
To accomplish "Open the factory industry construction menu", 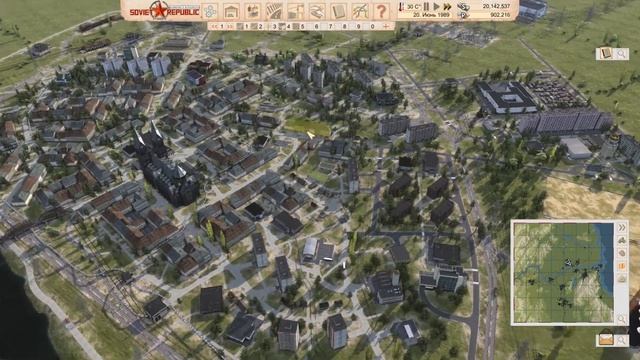I will click(252, 11).
